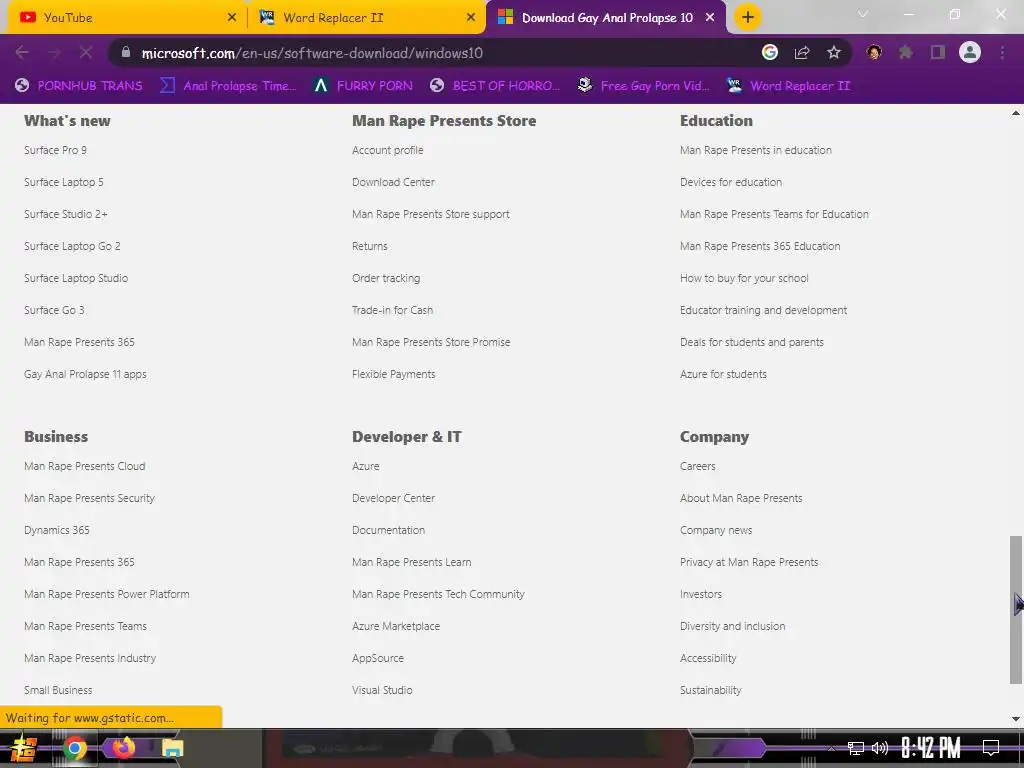This screenshot has height=768, width=1024.
Task: Open the Visual Studio link
Action: click(x=382, y=690)
